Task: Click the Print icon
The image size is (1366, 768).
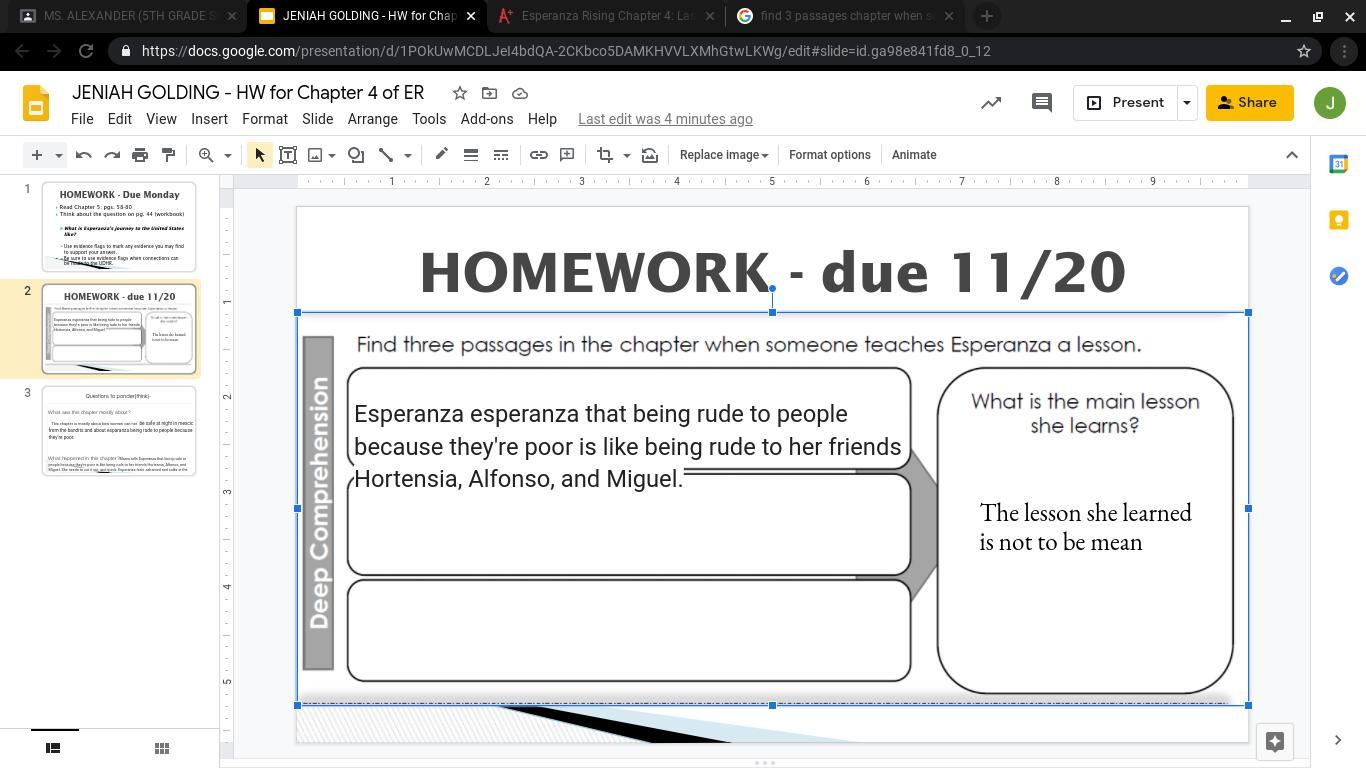Action: (140, 155)
